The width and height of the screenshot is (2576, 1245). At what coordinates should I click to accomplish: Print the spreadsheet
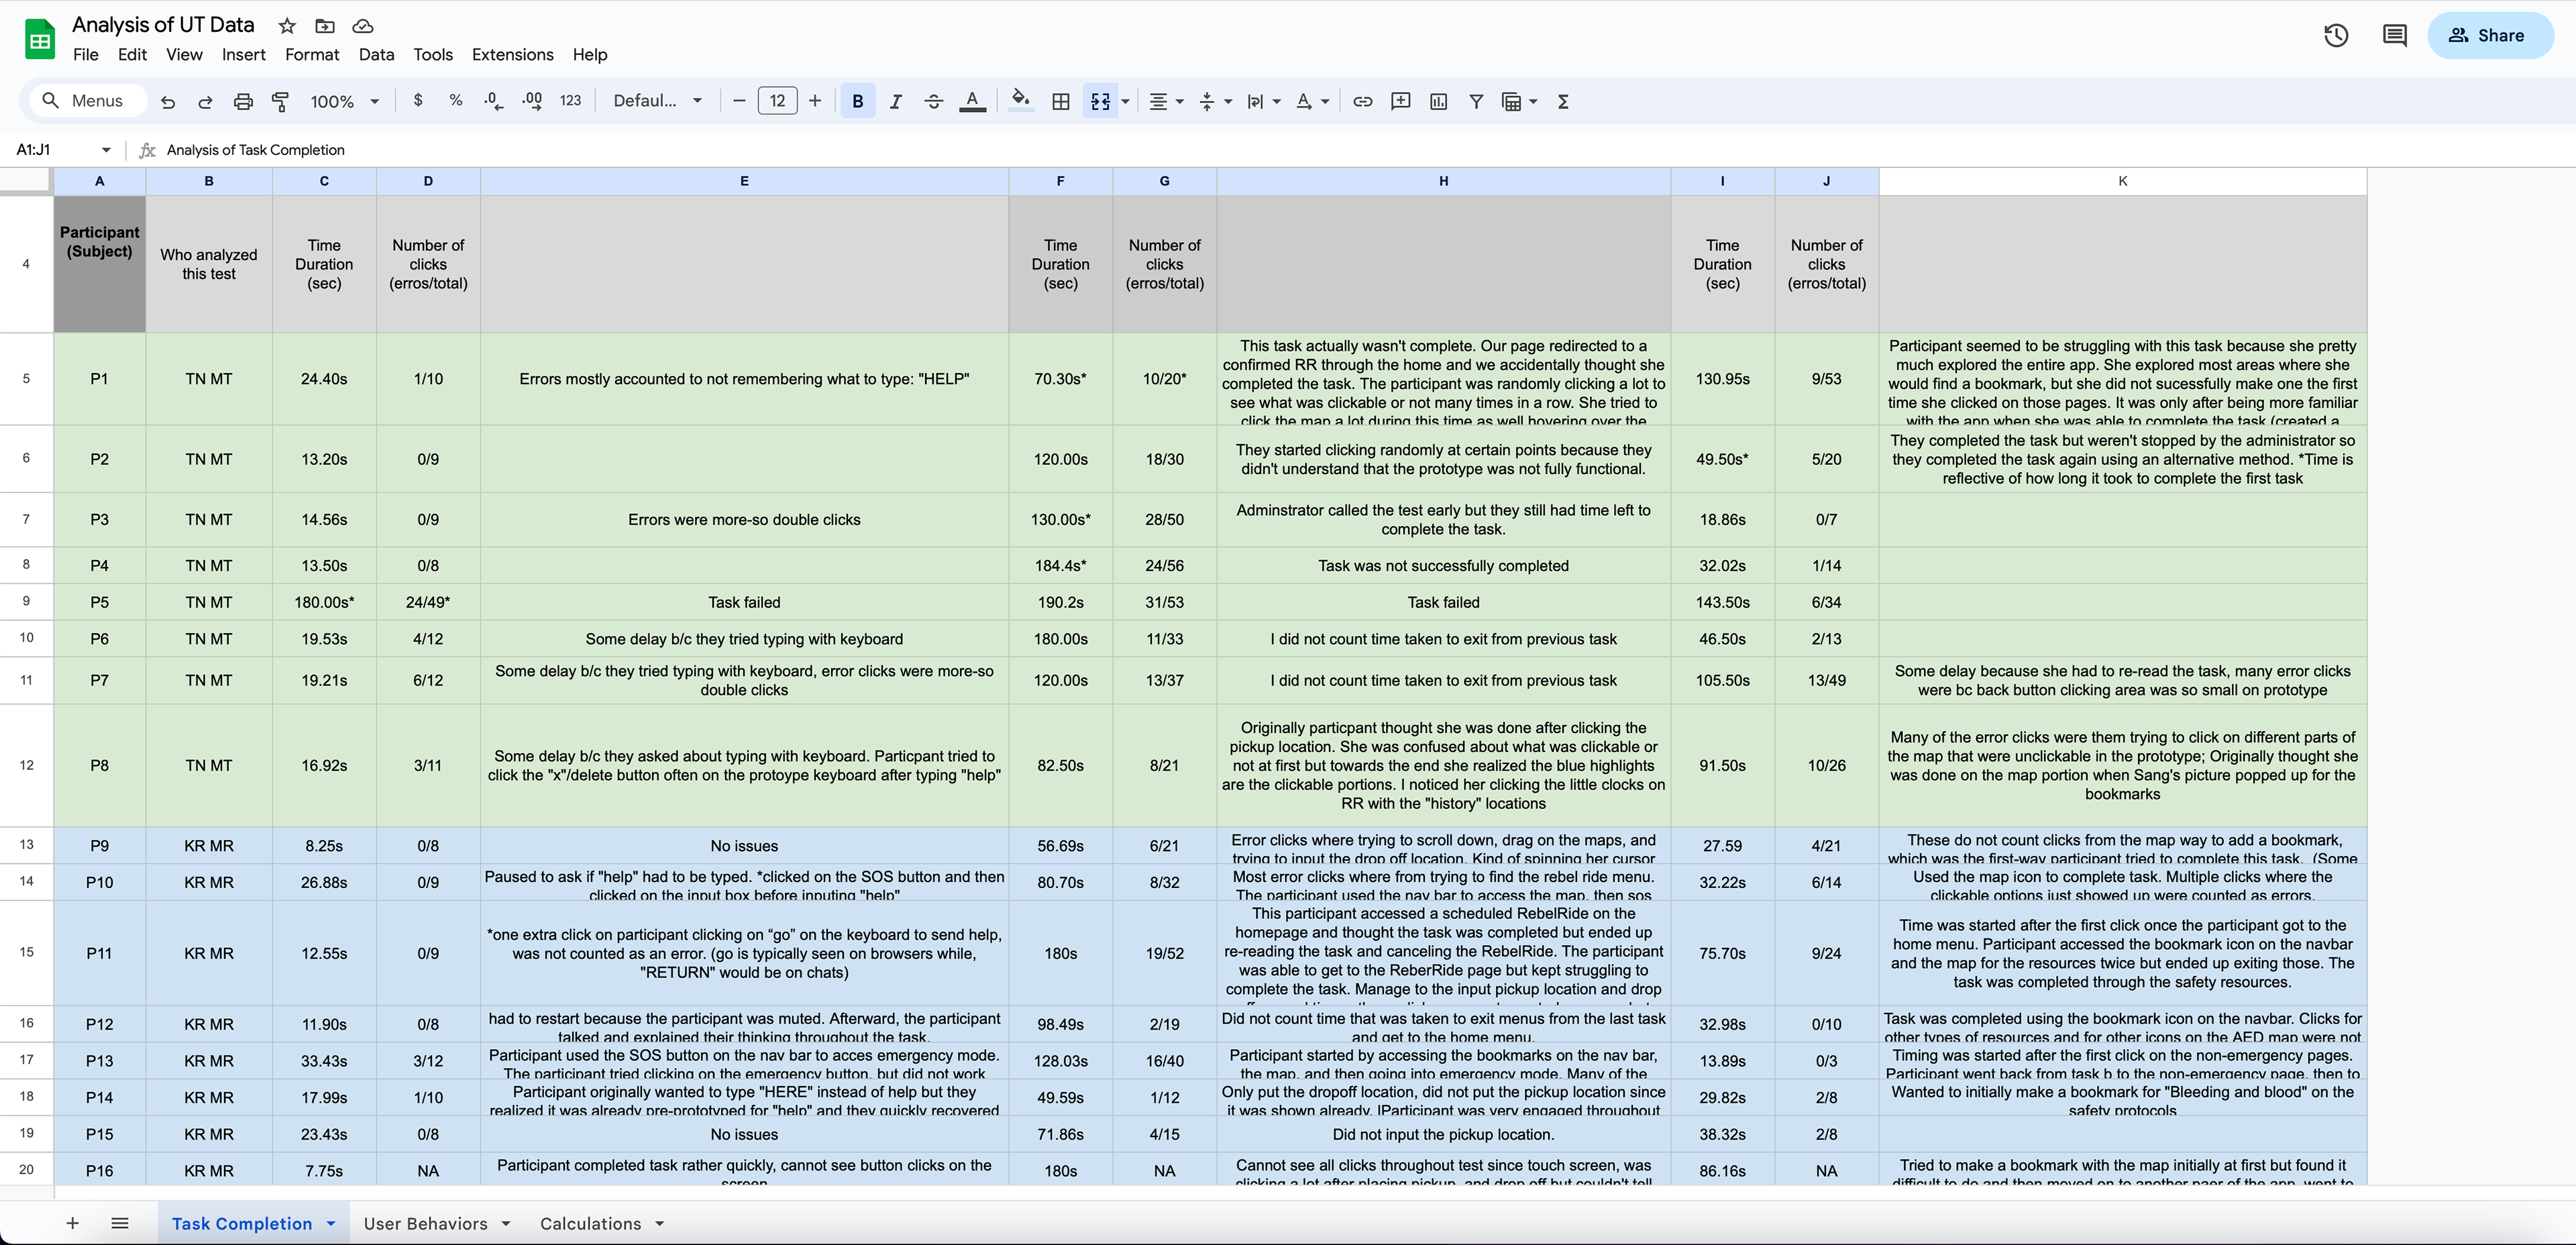click(x=243, y=101)
